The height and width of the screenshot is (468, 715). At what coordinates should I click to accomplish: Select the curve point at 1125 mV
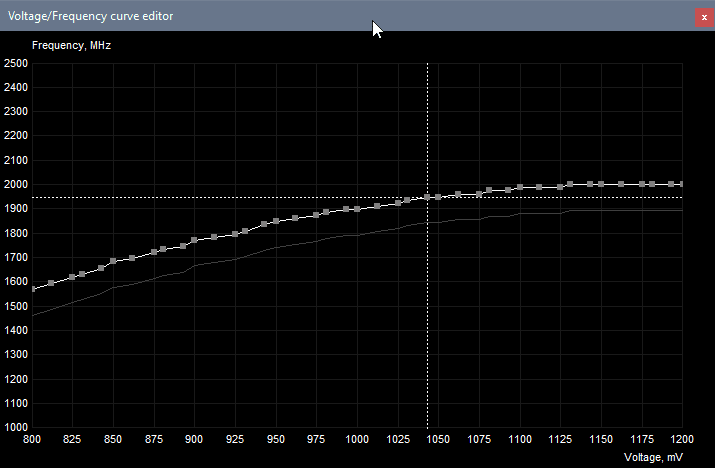coord(560,187)
